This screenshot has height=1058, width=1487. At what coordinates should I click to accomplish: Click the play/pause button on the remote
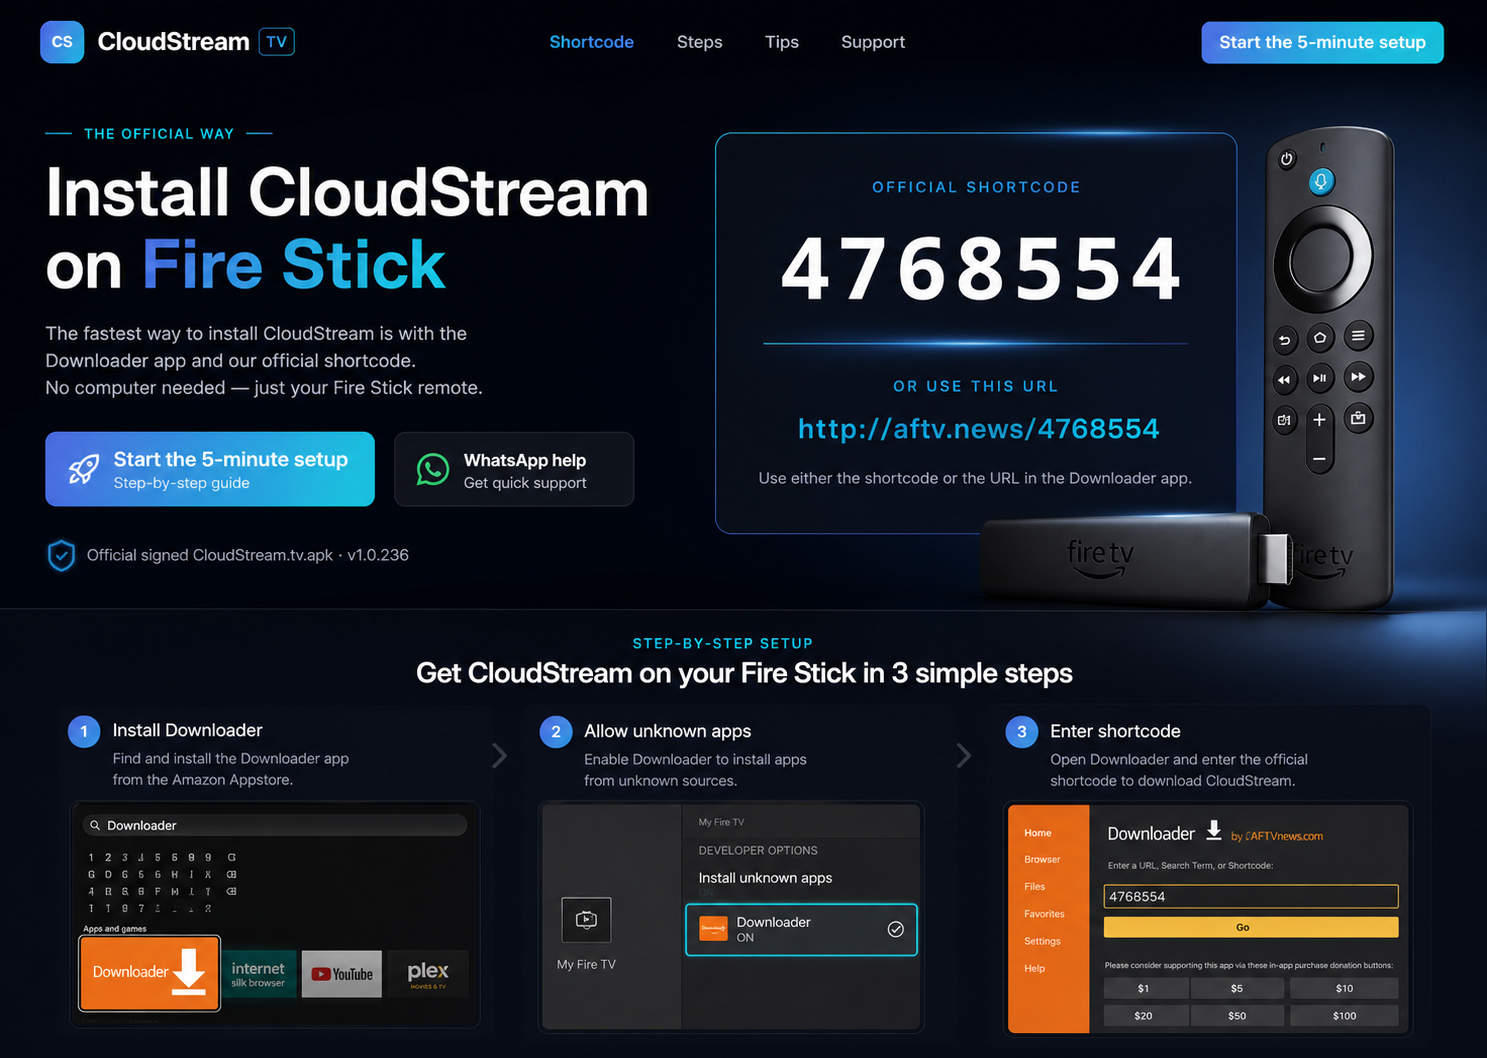tap(1320, 378)
